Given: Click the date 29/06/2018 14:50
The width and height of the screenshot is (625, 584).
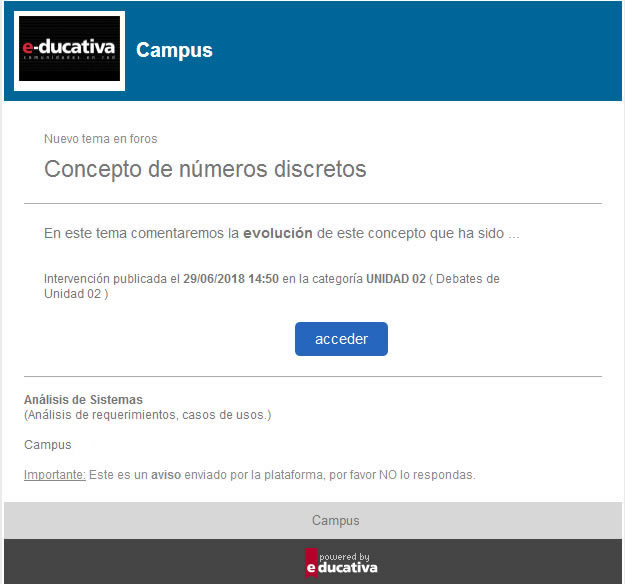Looking at the screenshot, I should 231,279.
